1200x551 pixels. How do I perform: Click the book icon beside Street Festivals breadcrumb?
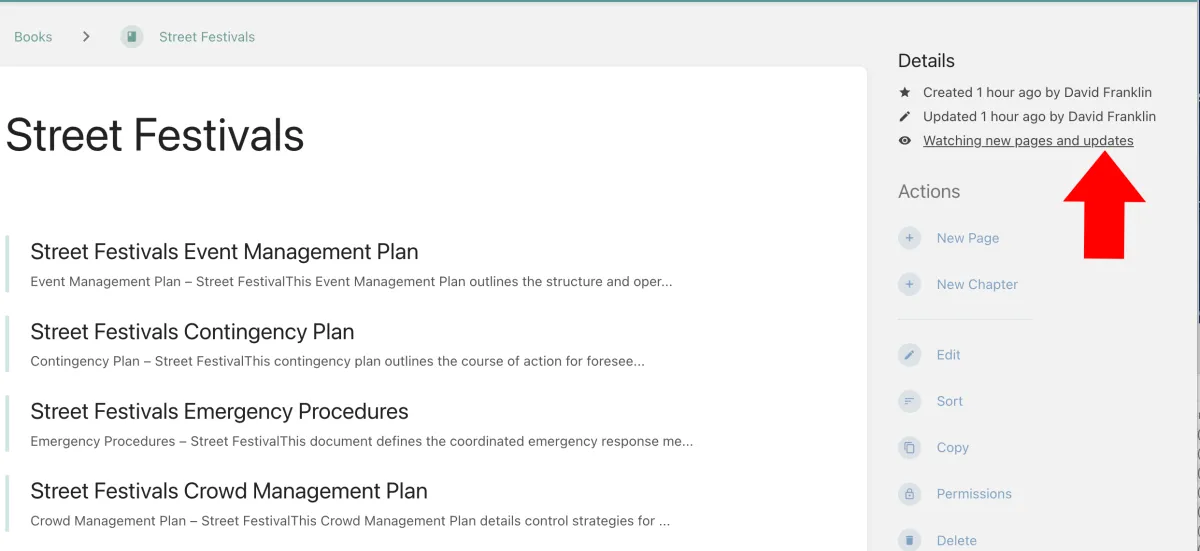[x=132, y=37]
